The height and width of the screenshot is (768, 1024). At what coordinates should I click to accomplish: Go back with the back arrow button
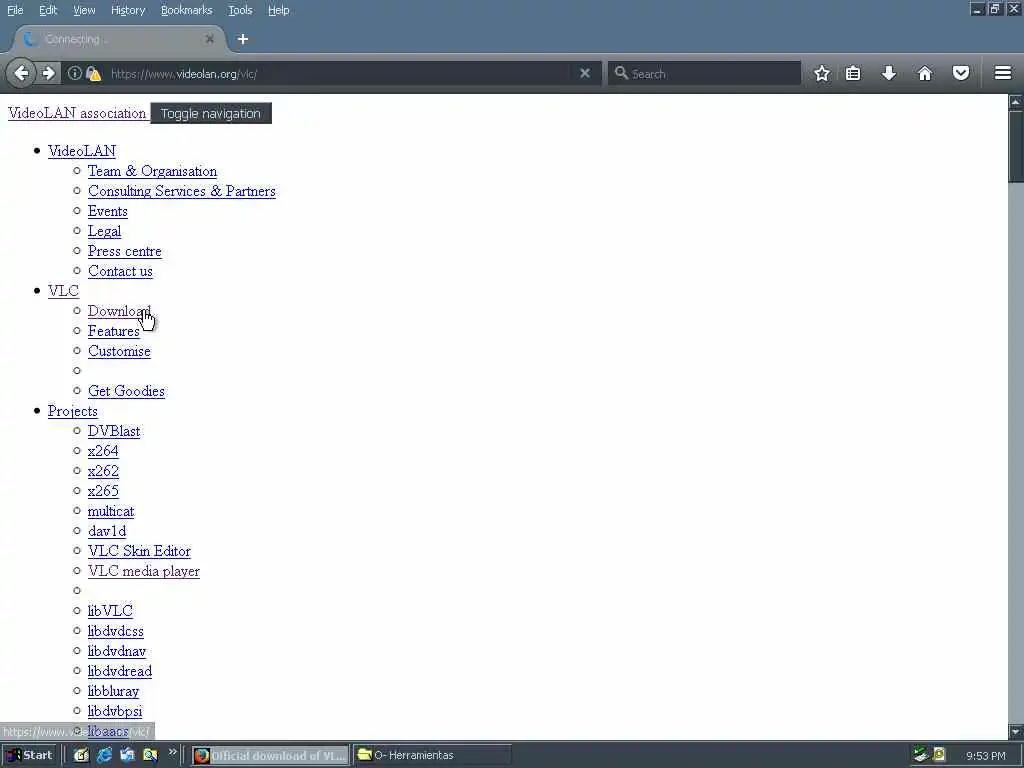coord(21,73)
